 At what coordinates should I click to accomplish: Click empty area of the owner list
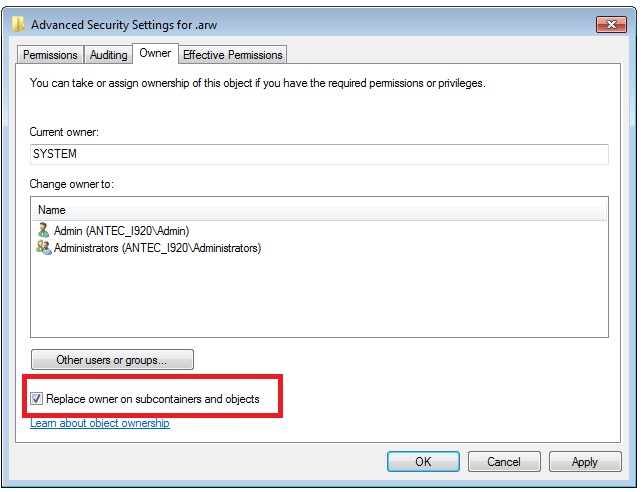click(x=319, y=295)
